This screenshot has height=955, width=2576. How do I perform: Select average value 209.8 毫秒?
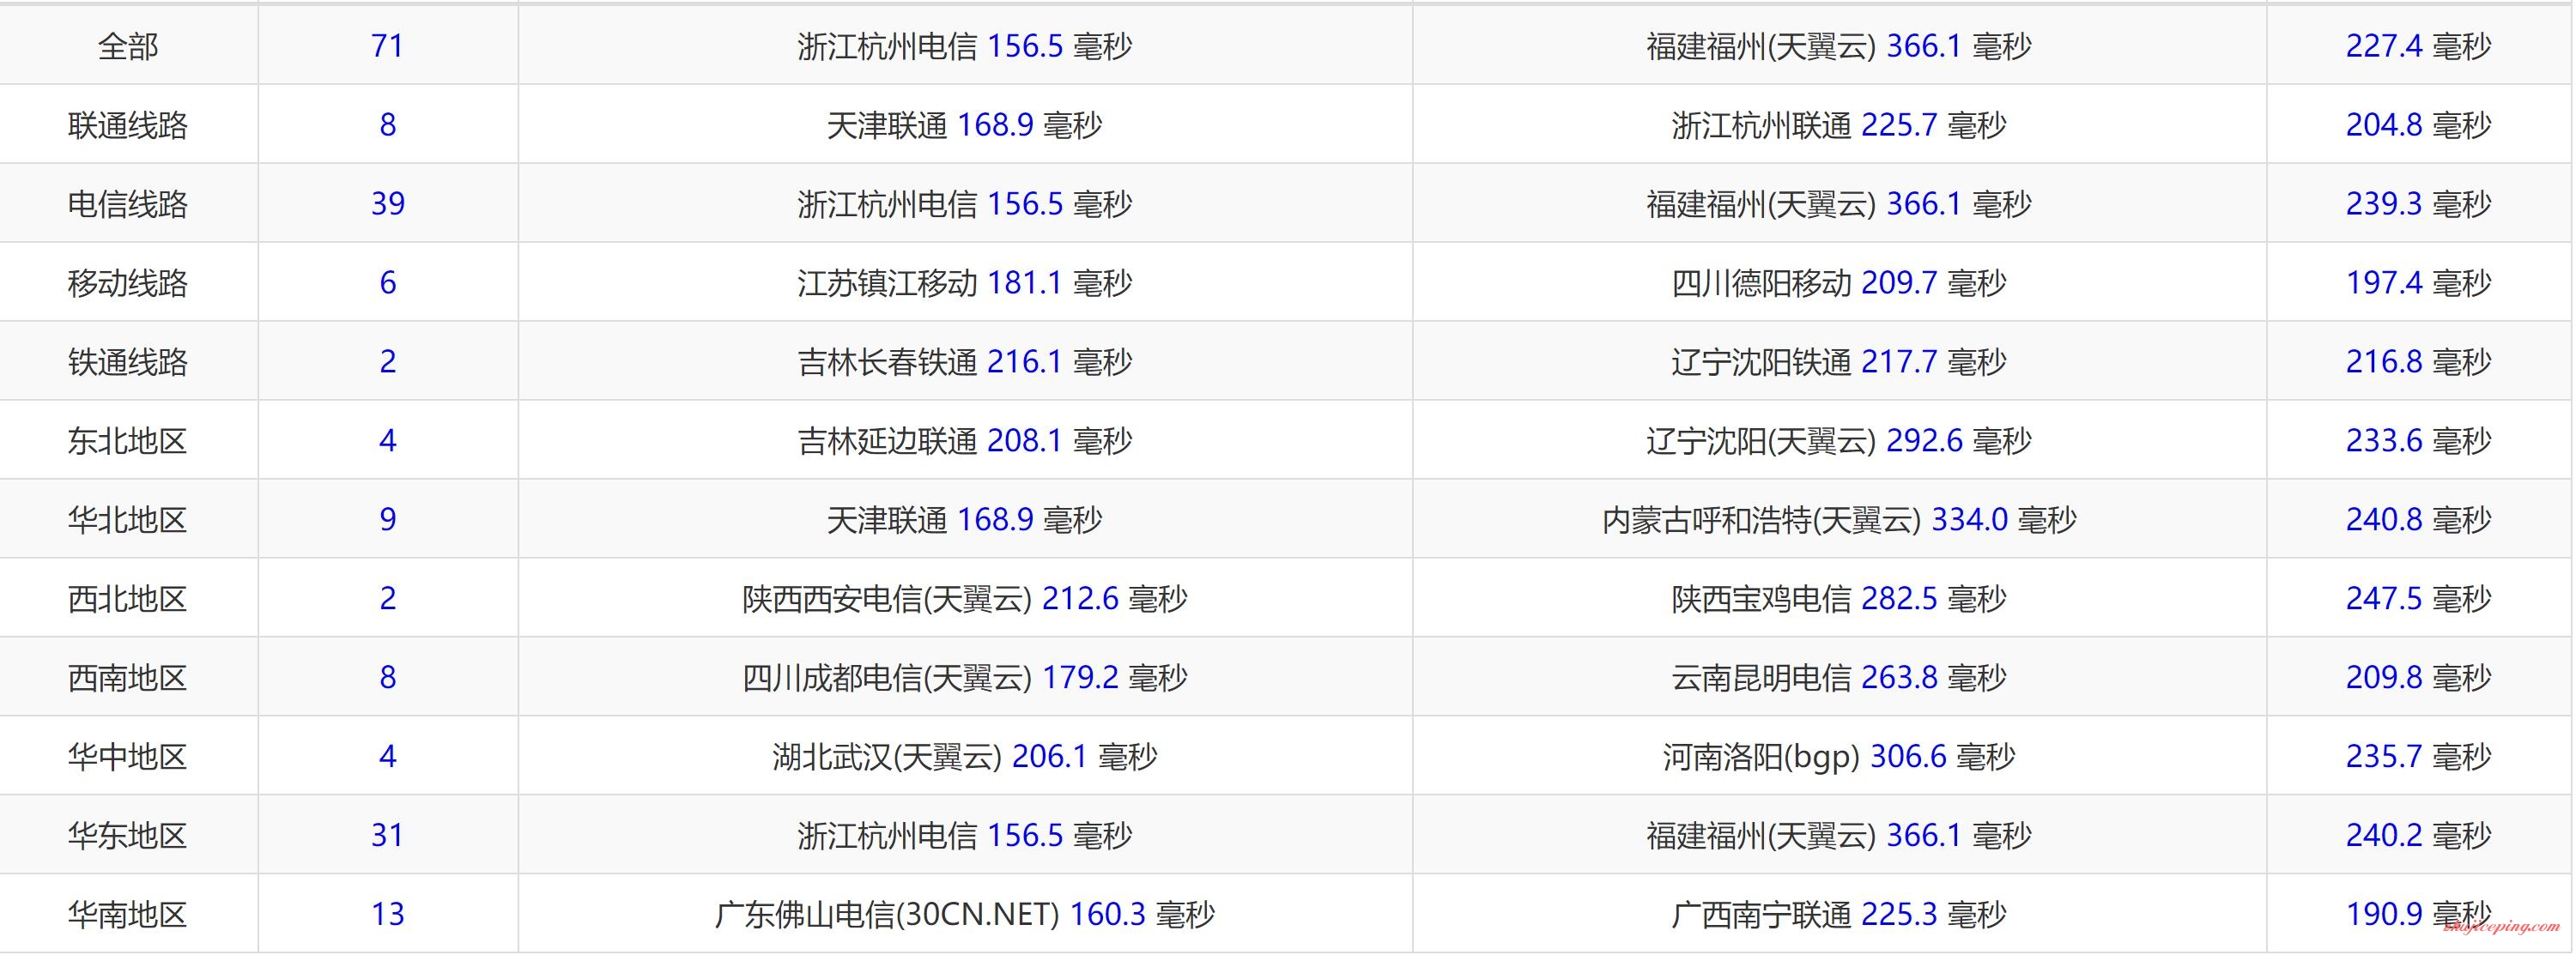(x=2418, y=678)
